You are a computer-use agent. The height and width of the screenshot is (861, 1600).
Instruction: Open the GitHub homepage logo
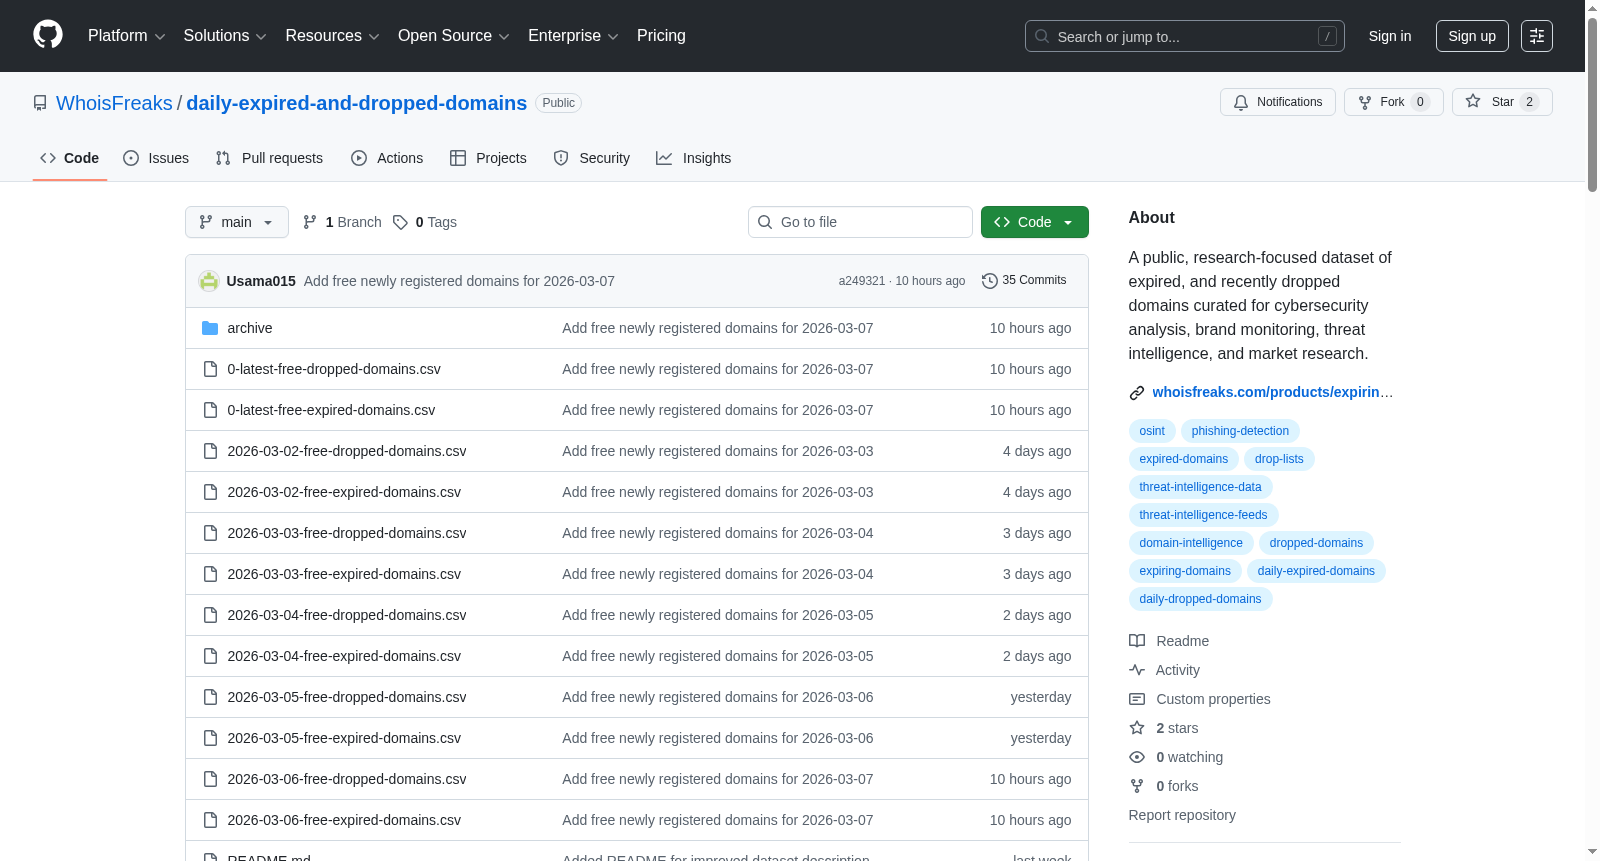point(48,35)
